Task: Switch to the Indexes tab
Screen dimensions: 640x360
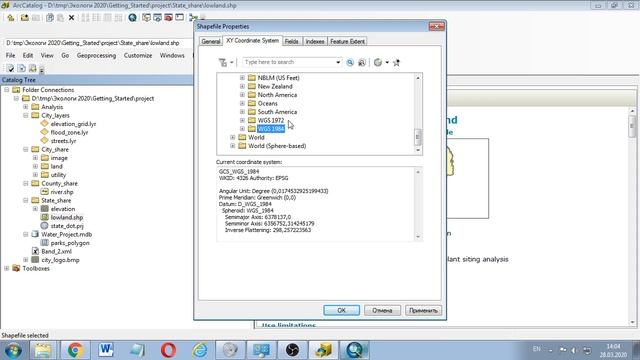Action: 315,41
